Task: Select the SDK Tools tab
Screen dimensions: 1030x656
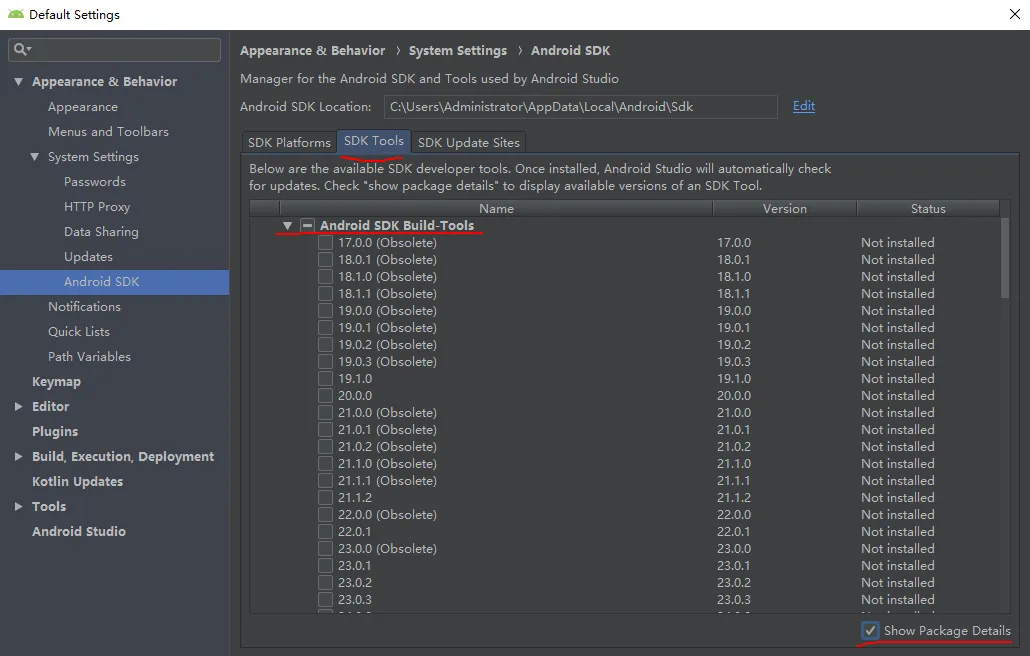Action: [x=374, y=141]
